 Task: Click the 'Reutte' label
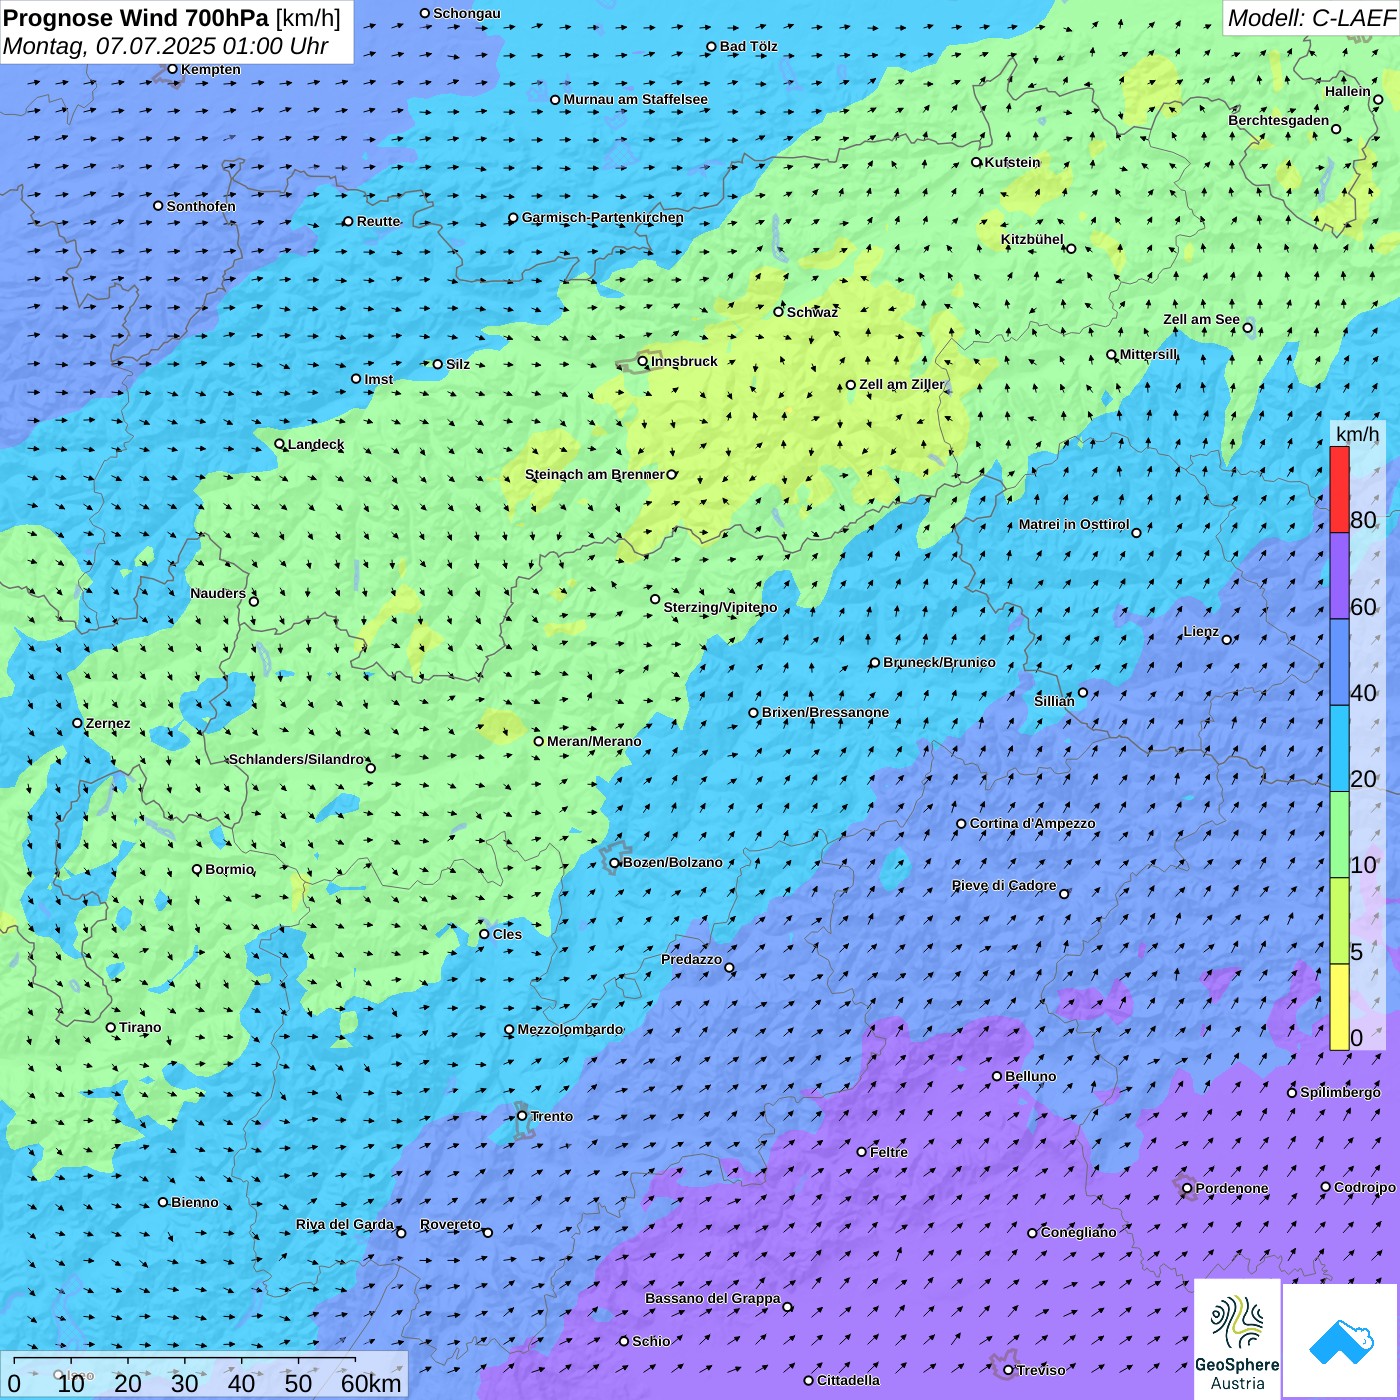point(378,221)
